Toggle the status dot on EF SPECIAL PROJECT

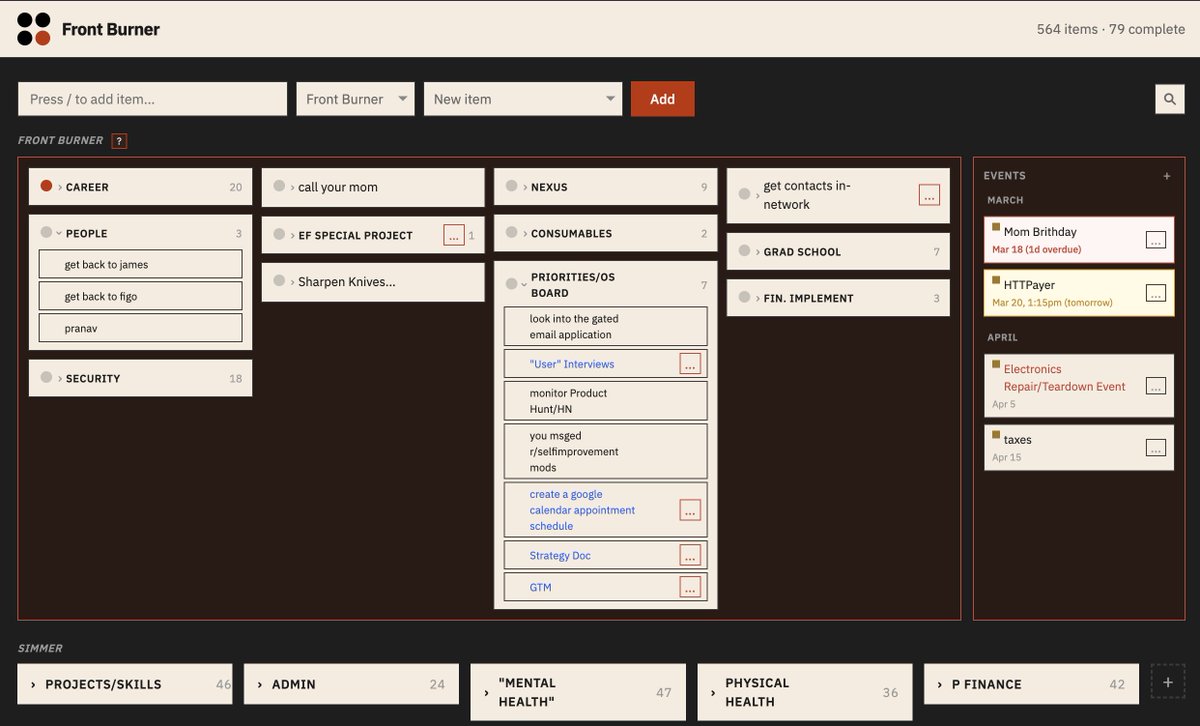pyautogui.click(x=279, y=234)
